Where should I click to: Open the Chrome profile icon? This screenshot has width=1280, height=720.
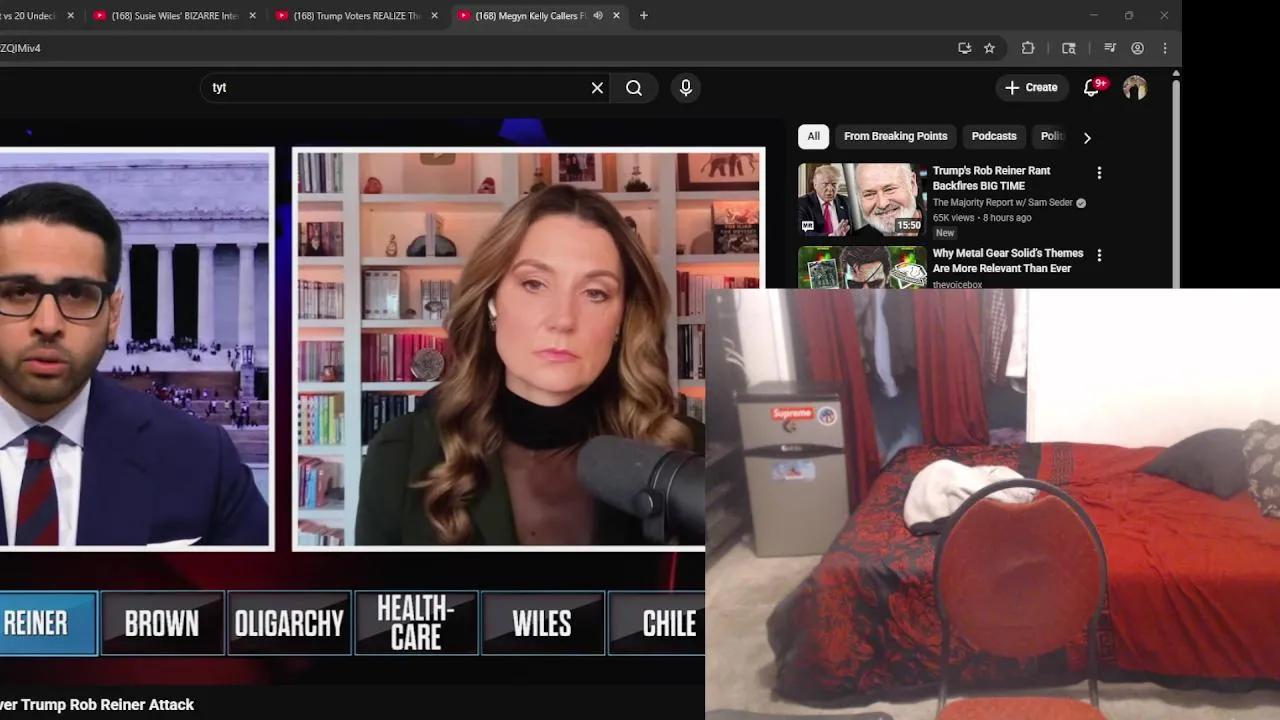(x=1137, y=48)
